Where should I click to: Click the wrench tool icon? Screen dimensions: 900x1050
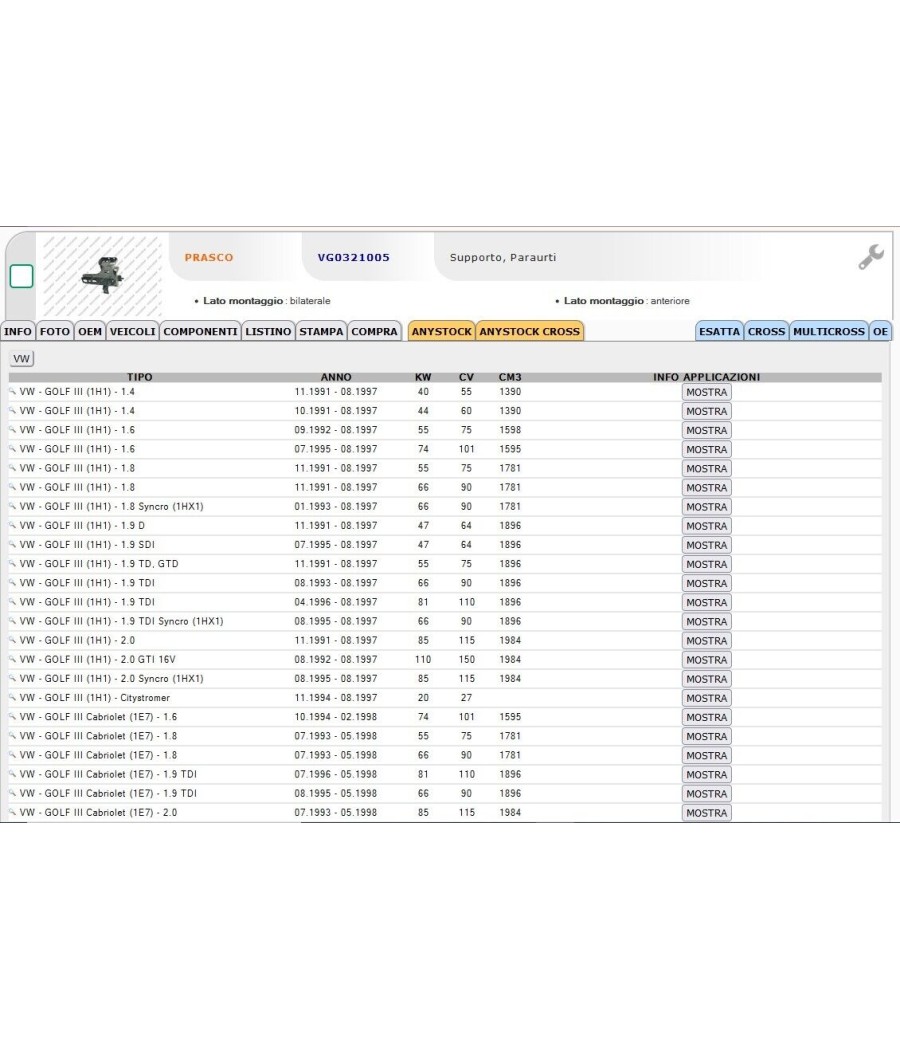click(x=871, y=257)
